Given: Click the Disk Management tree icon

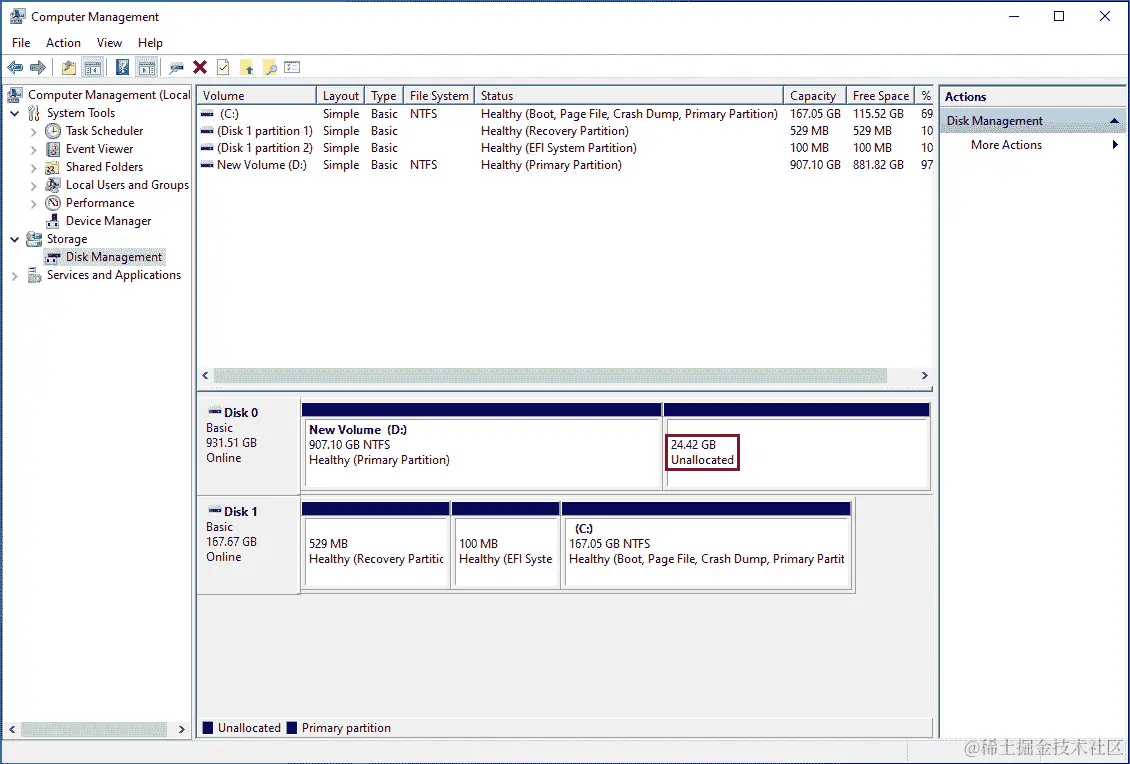Looking at the screenshot, I should [x=53, y=257].
